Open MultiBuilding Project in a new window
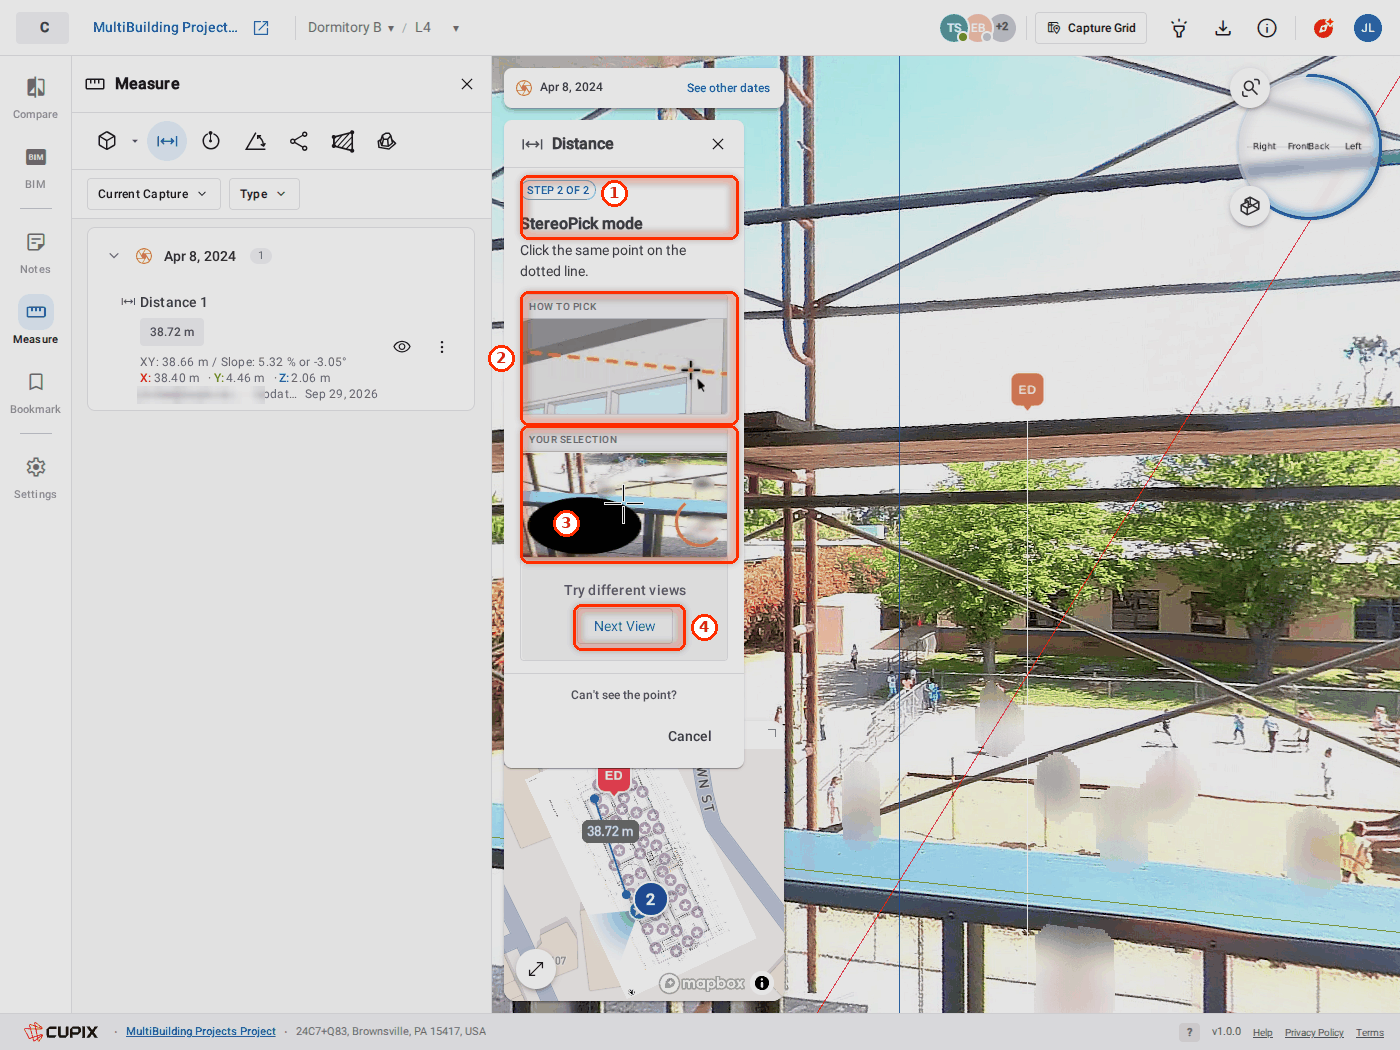Screen dimensions: 1400x1050 click(261, 28)
